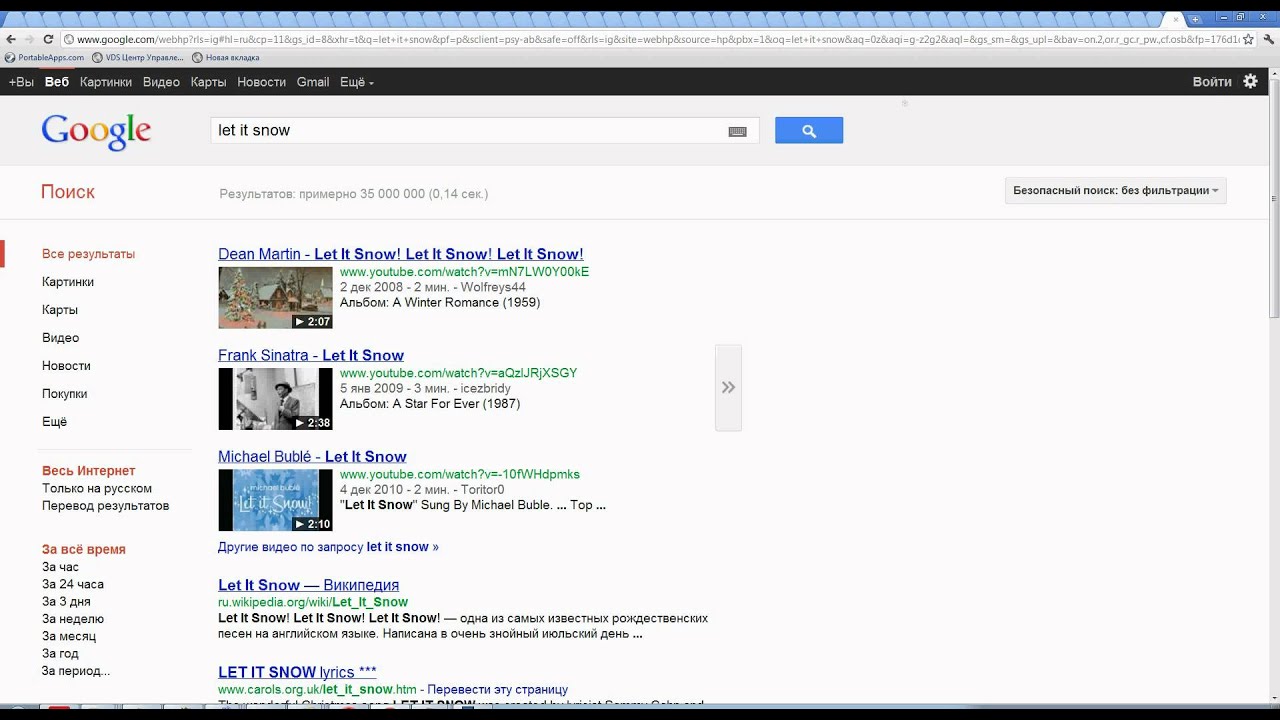The image size is (1280, 720).
Task: Filter results Только на русском
Action: click(97, 488)
